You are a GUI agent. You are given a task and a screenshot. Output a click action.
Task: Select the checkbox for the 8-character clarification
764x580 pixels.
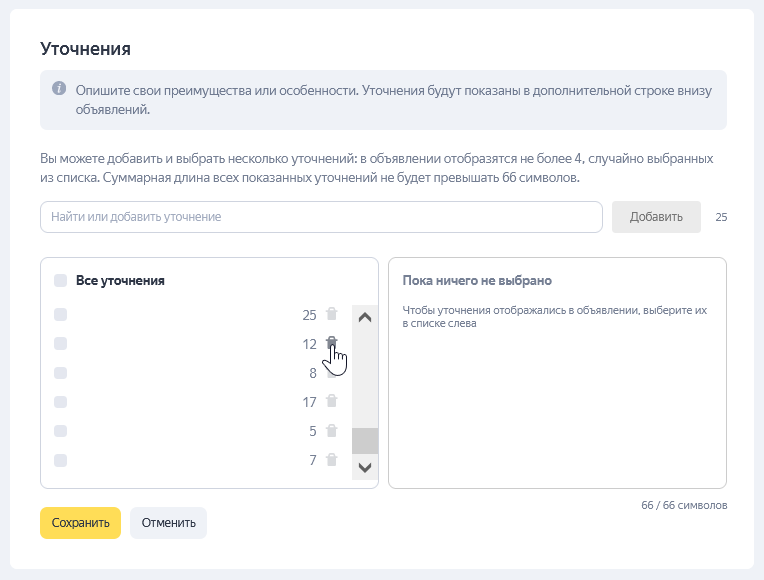[61, 373]
